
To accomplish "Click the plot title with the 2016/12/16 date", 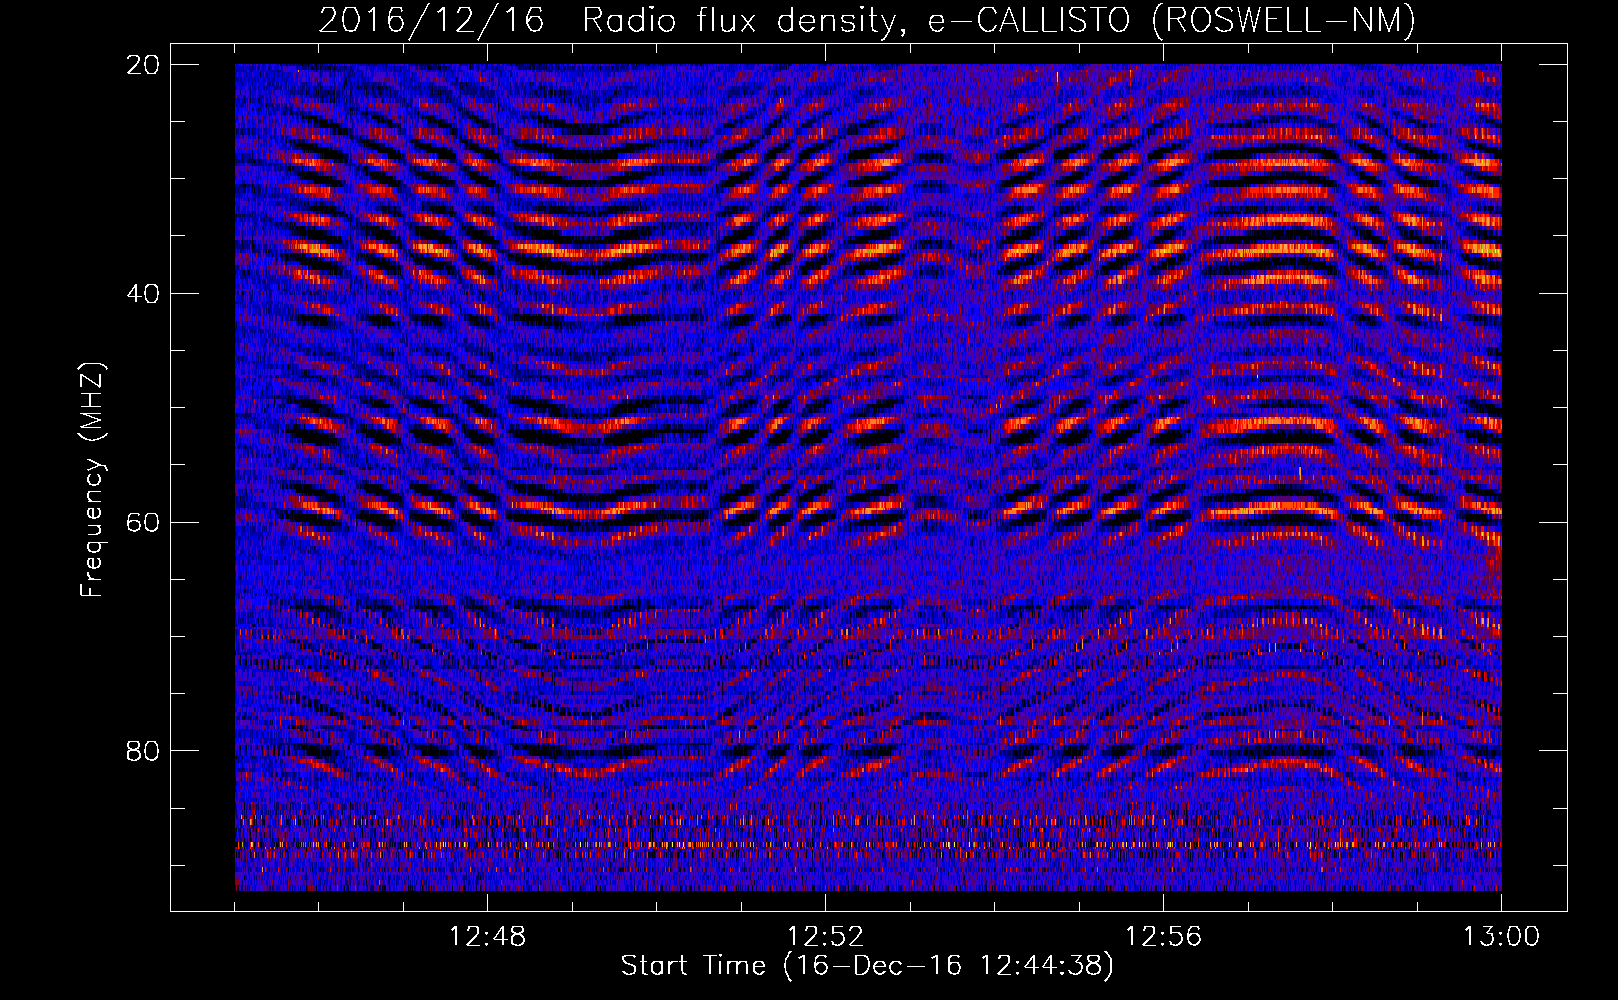I will (x=867, y=21).
